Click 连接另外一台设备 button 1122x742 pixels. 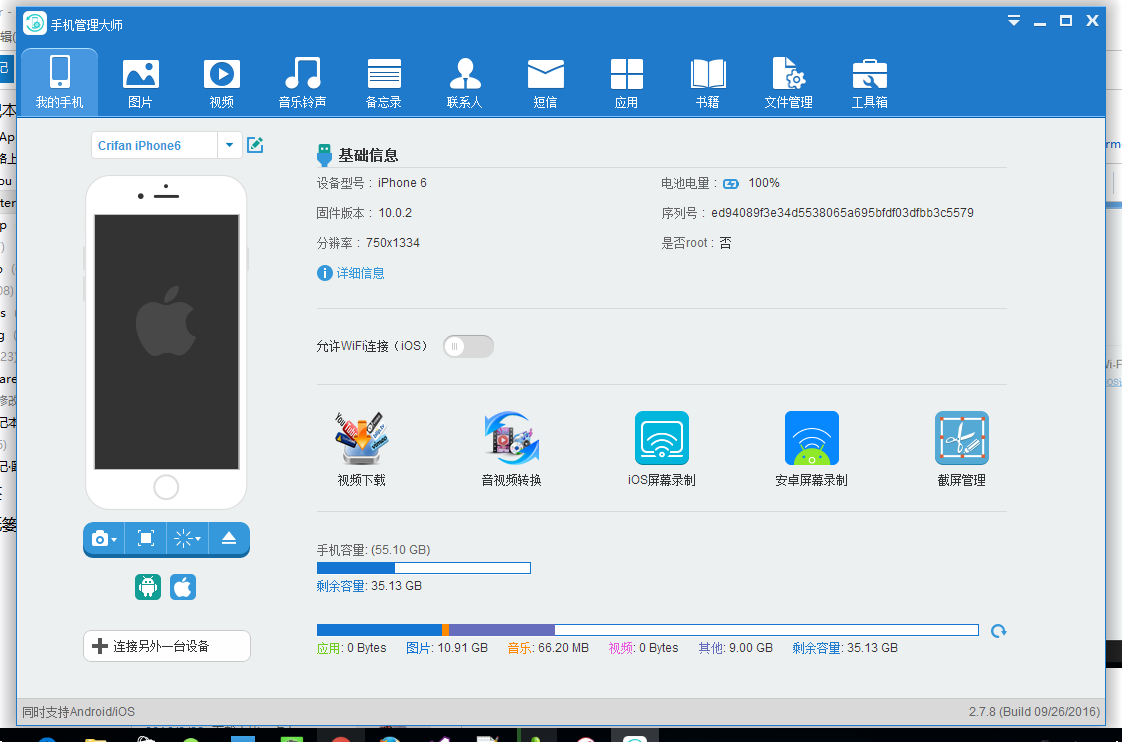pos(167,646)
